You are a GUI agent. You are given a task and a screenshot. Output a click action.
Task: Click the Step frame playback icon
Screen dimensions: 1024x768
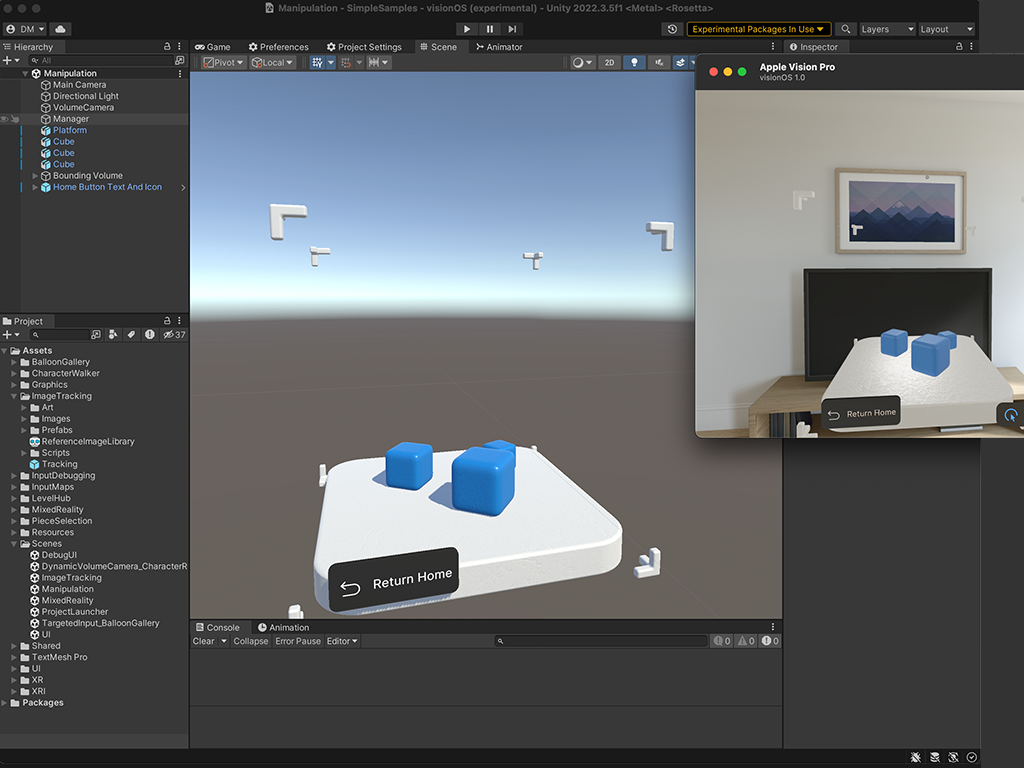coord(512,29)
